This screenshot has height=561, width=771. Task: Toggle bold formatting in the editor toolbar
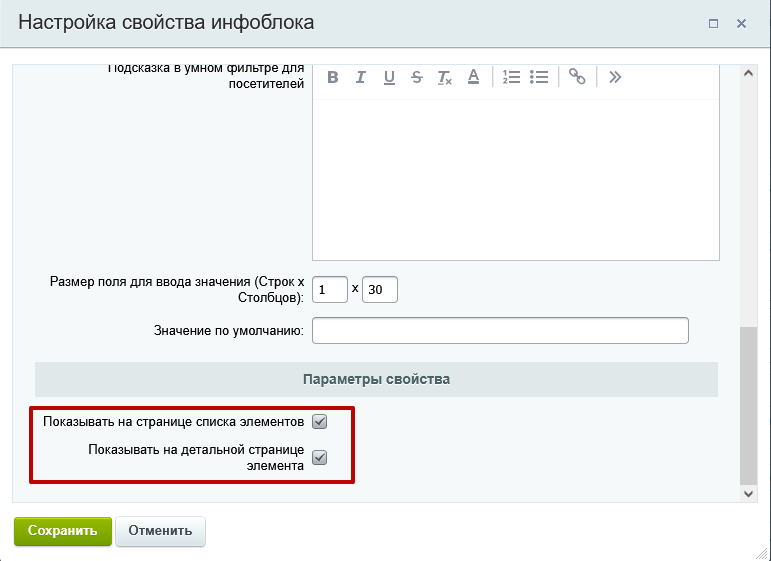click(332, 77)
